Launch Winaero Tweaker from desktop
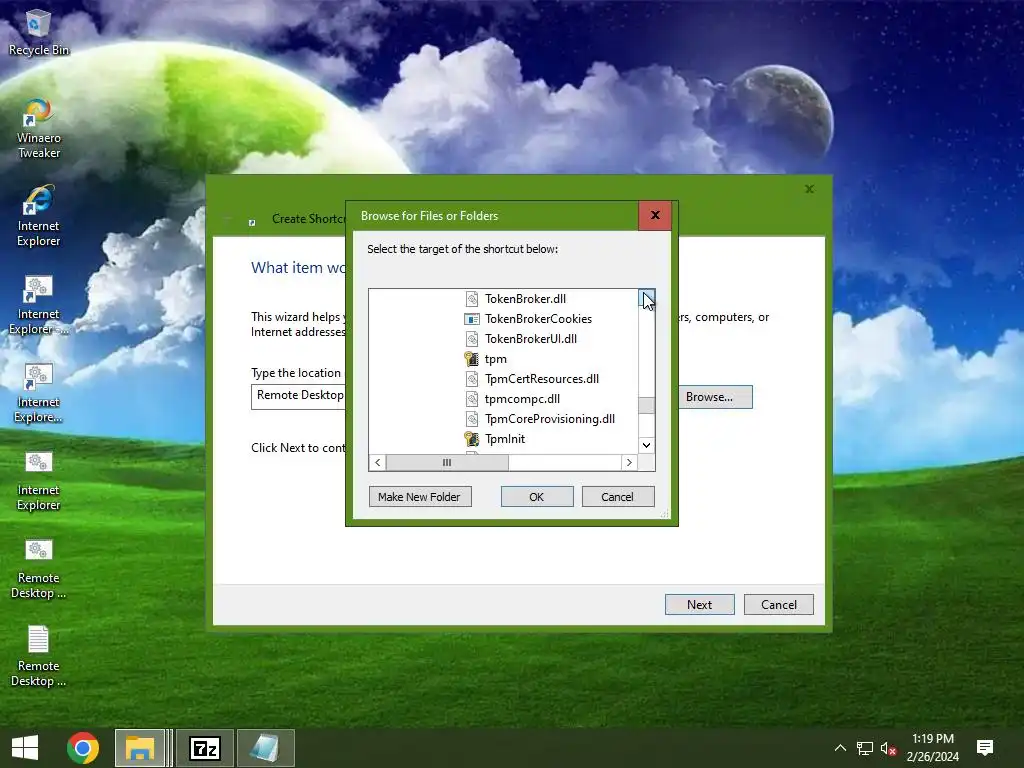This screenshot has height=768, width=1024. point(39,129)
